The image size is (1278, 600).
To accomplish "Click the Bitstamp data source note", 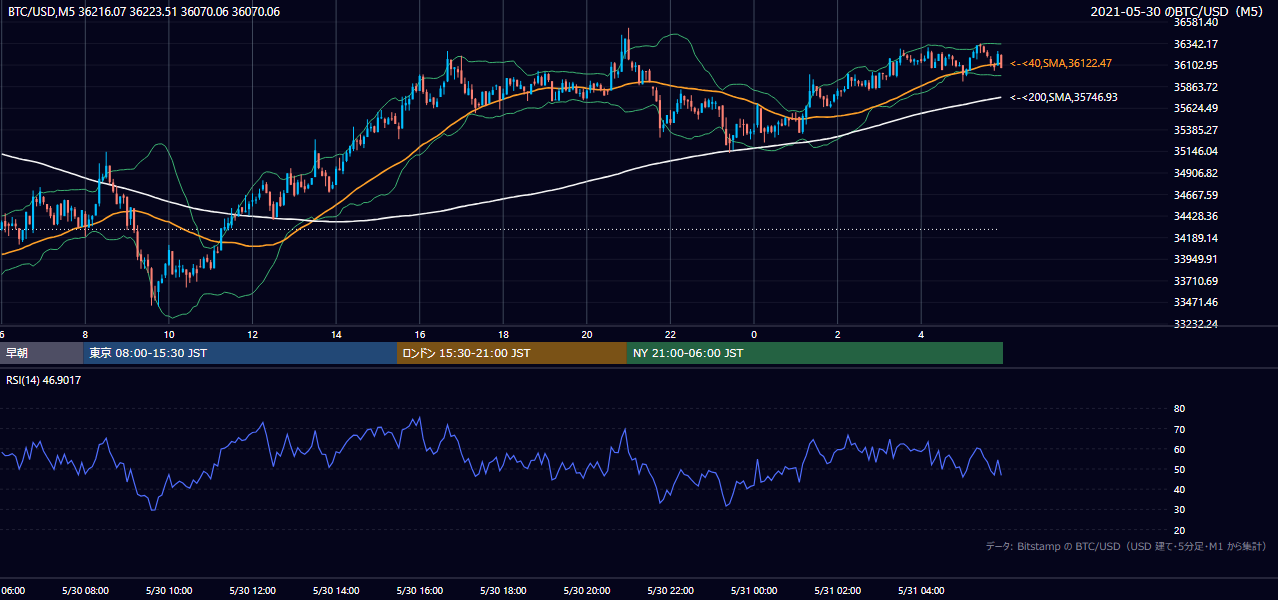I will point(1126,546).
